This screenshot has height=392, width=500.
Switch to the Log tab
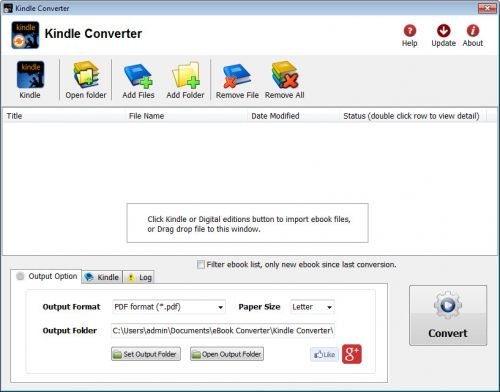139,277
